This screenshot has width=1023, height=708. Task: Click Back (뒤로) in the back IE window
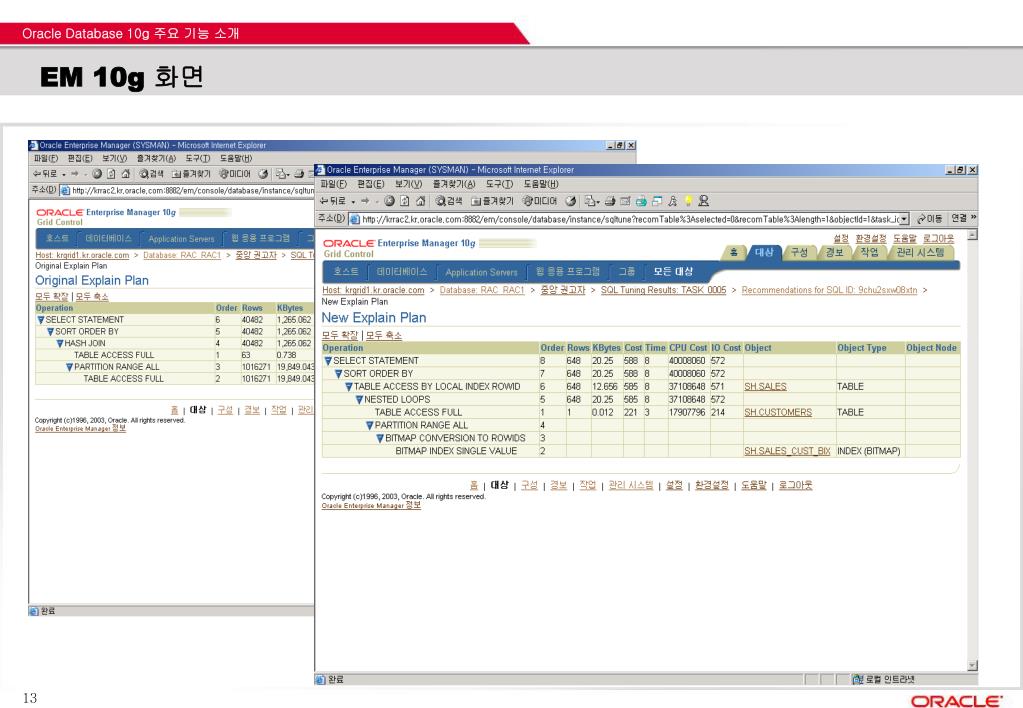(x=45, y=174)
